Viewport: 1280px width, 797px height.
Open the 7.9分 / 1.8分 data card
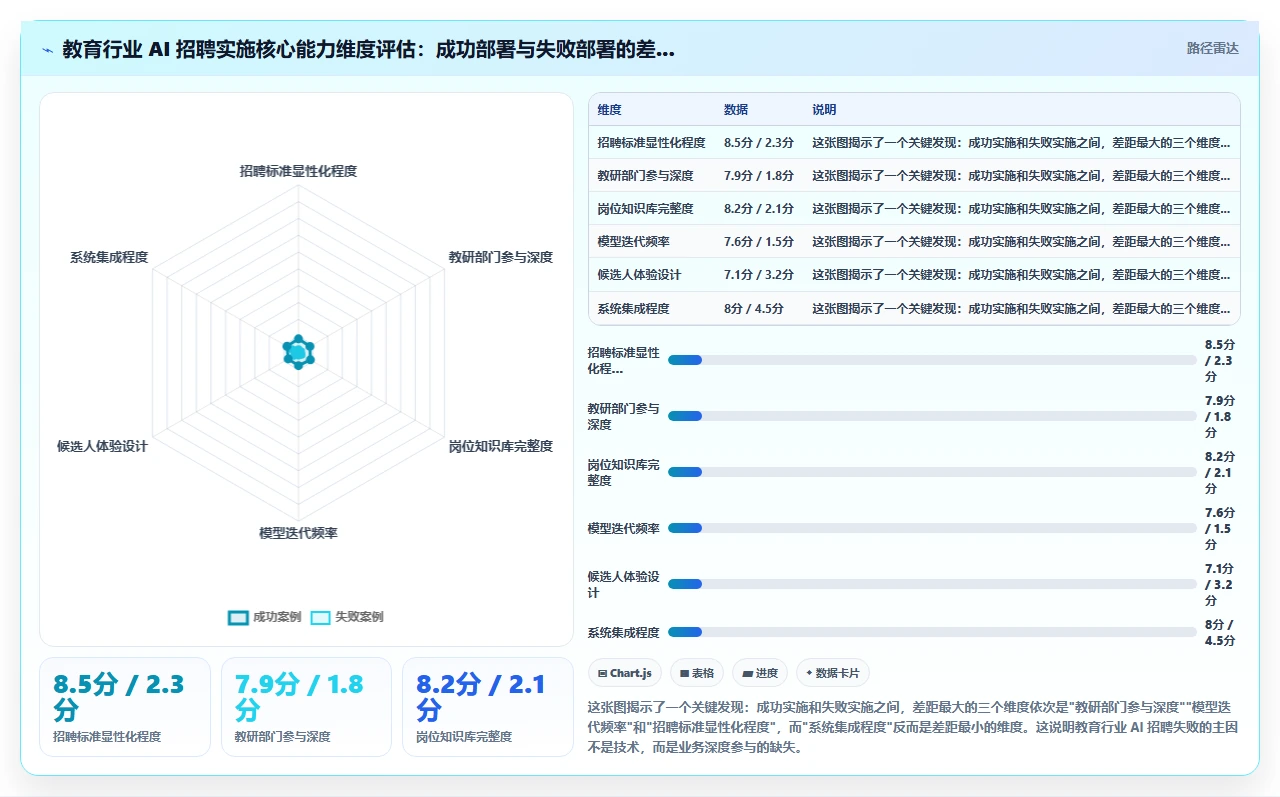(x=306, y=707)
